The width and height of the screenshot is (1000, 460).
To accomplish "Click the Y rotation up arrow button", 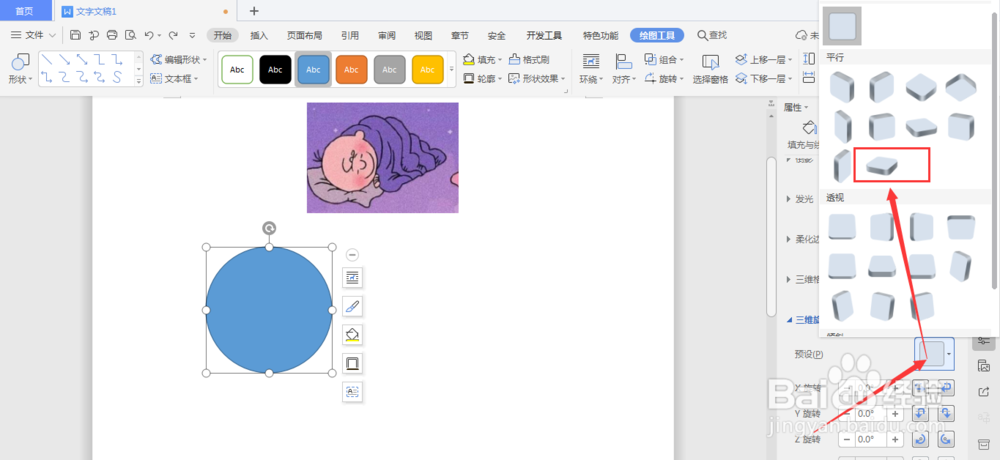I will [920, 413].
